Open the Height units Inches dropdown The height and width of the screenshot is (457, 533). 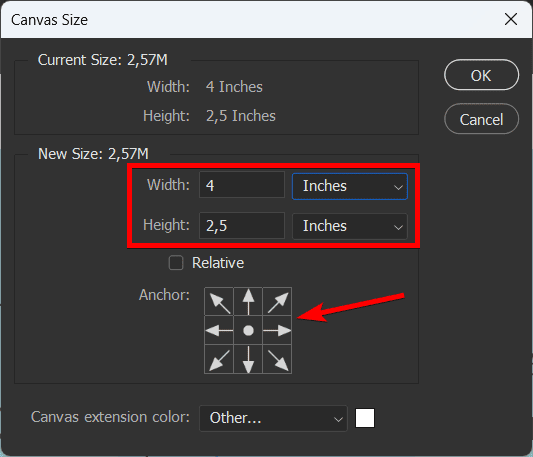350,226
